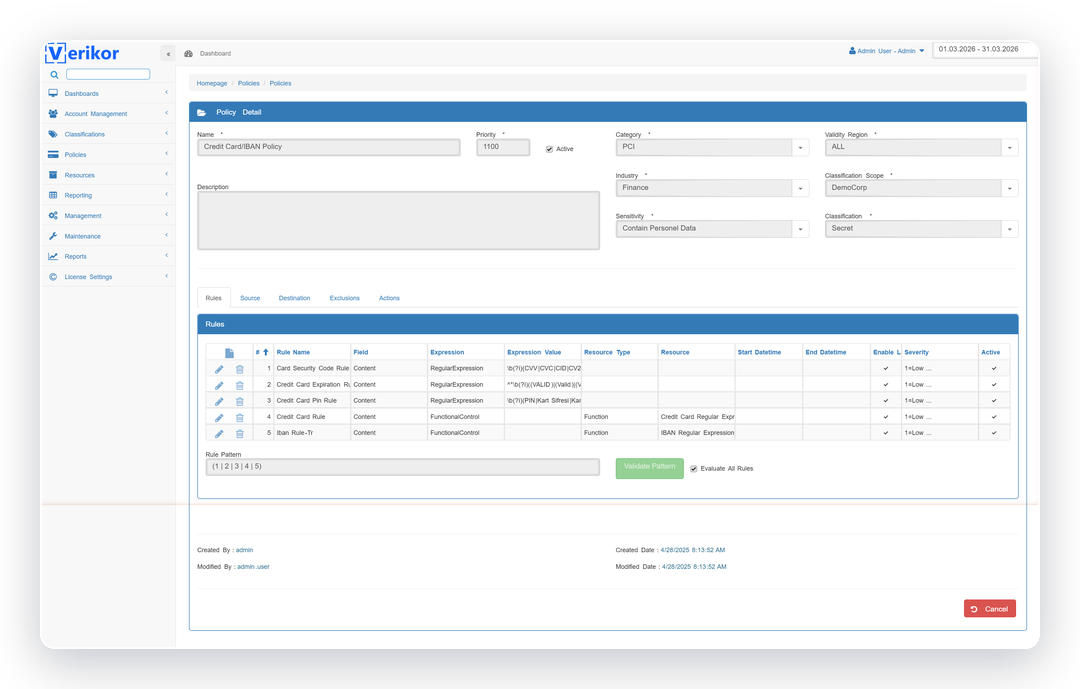This screenshot has height=689, width=1080.
Task: Toggle Active check for Card Security Code Rule
Action: tap(994, 369)
